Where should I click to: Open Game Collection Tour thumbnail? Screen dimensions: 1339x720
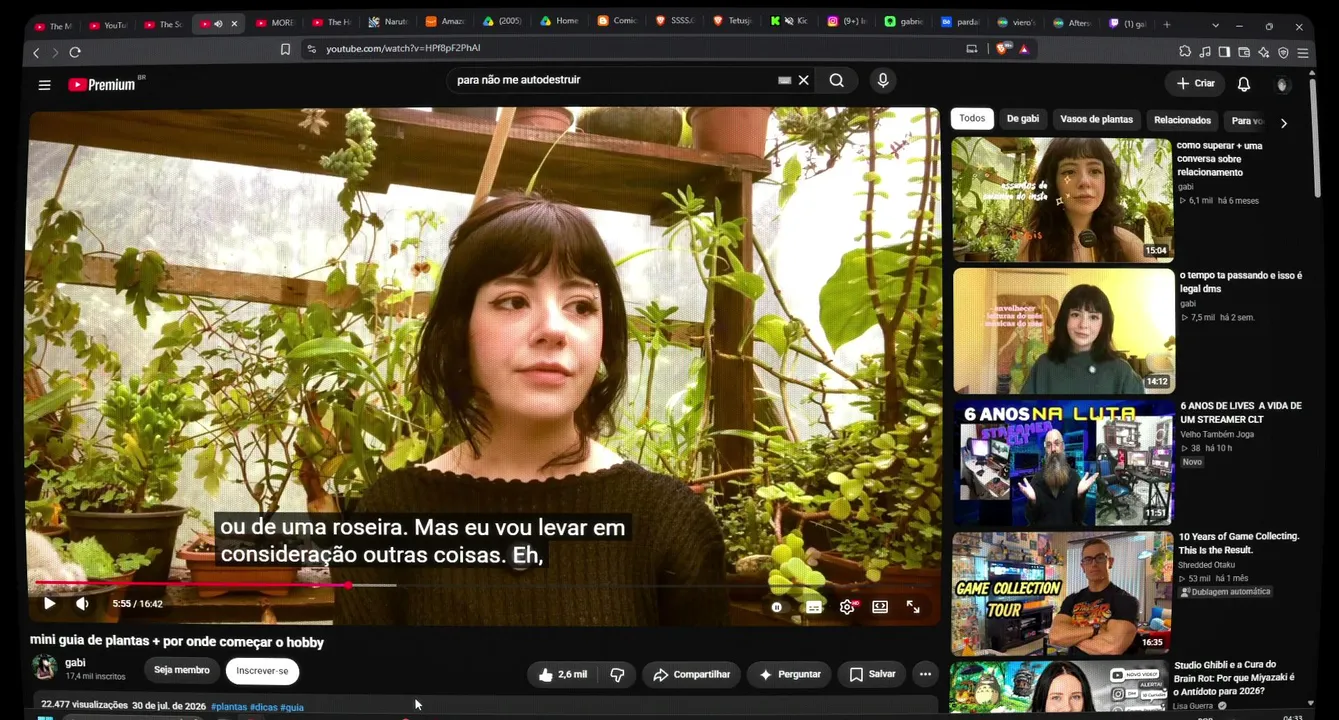(1062, 593)
